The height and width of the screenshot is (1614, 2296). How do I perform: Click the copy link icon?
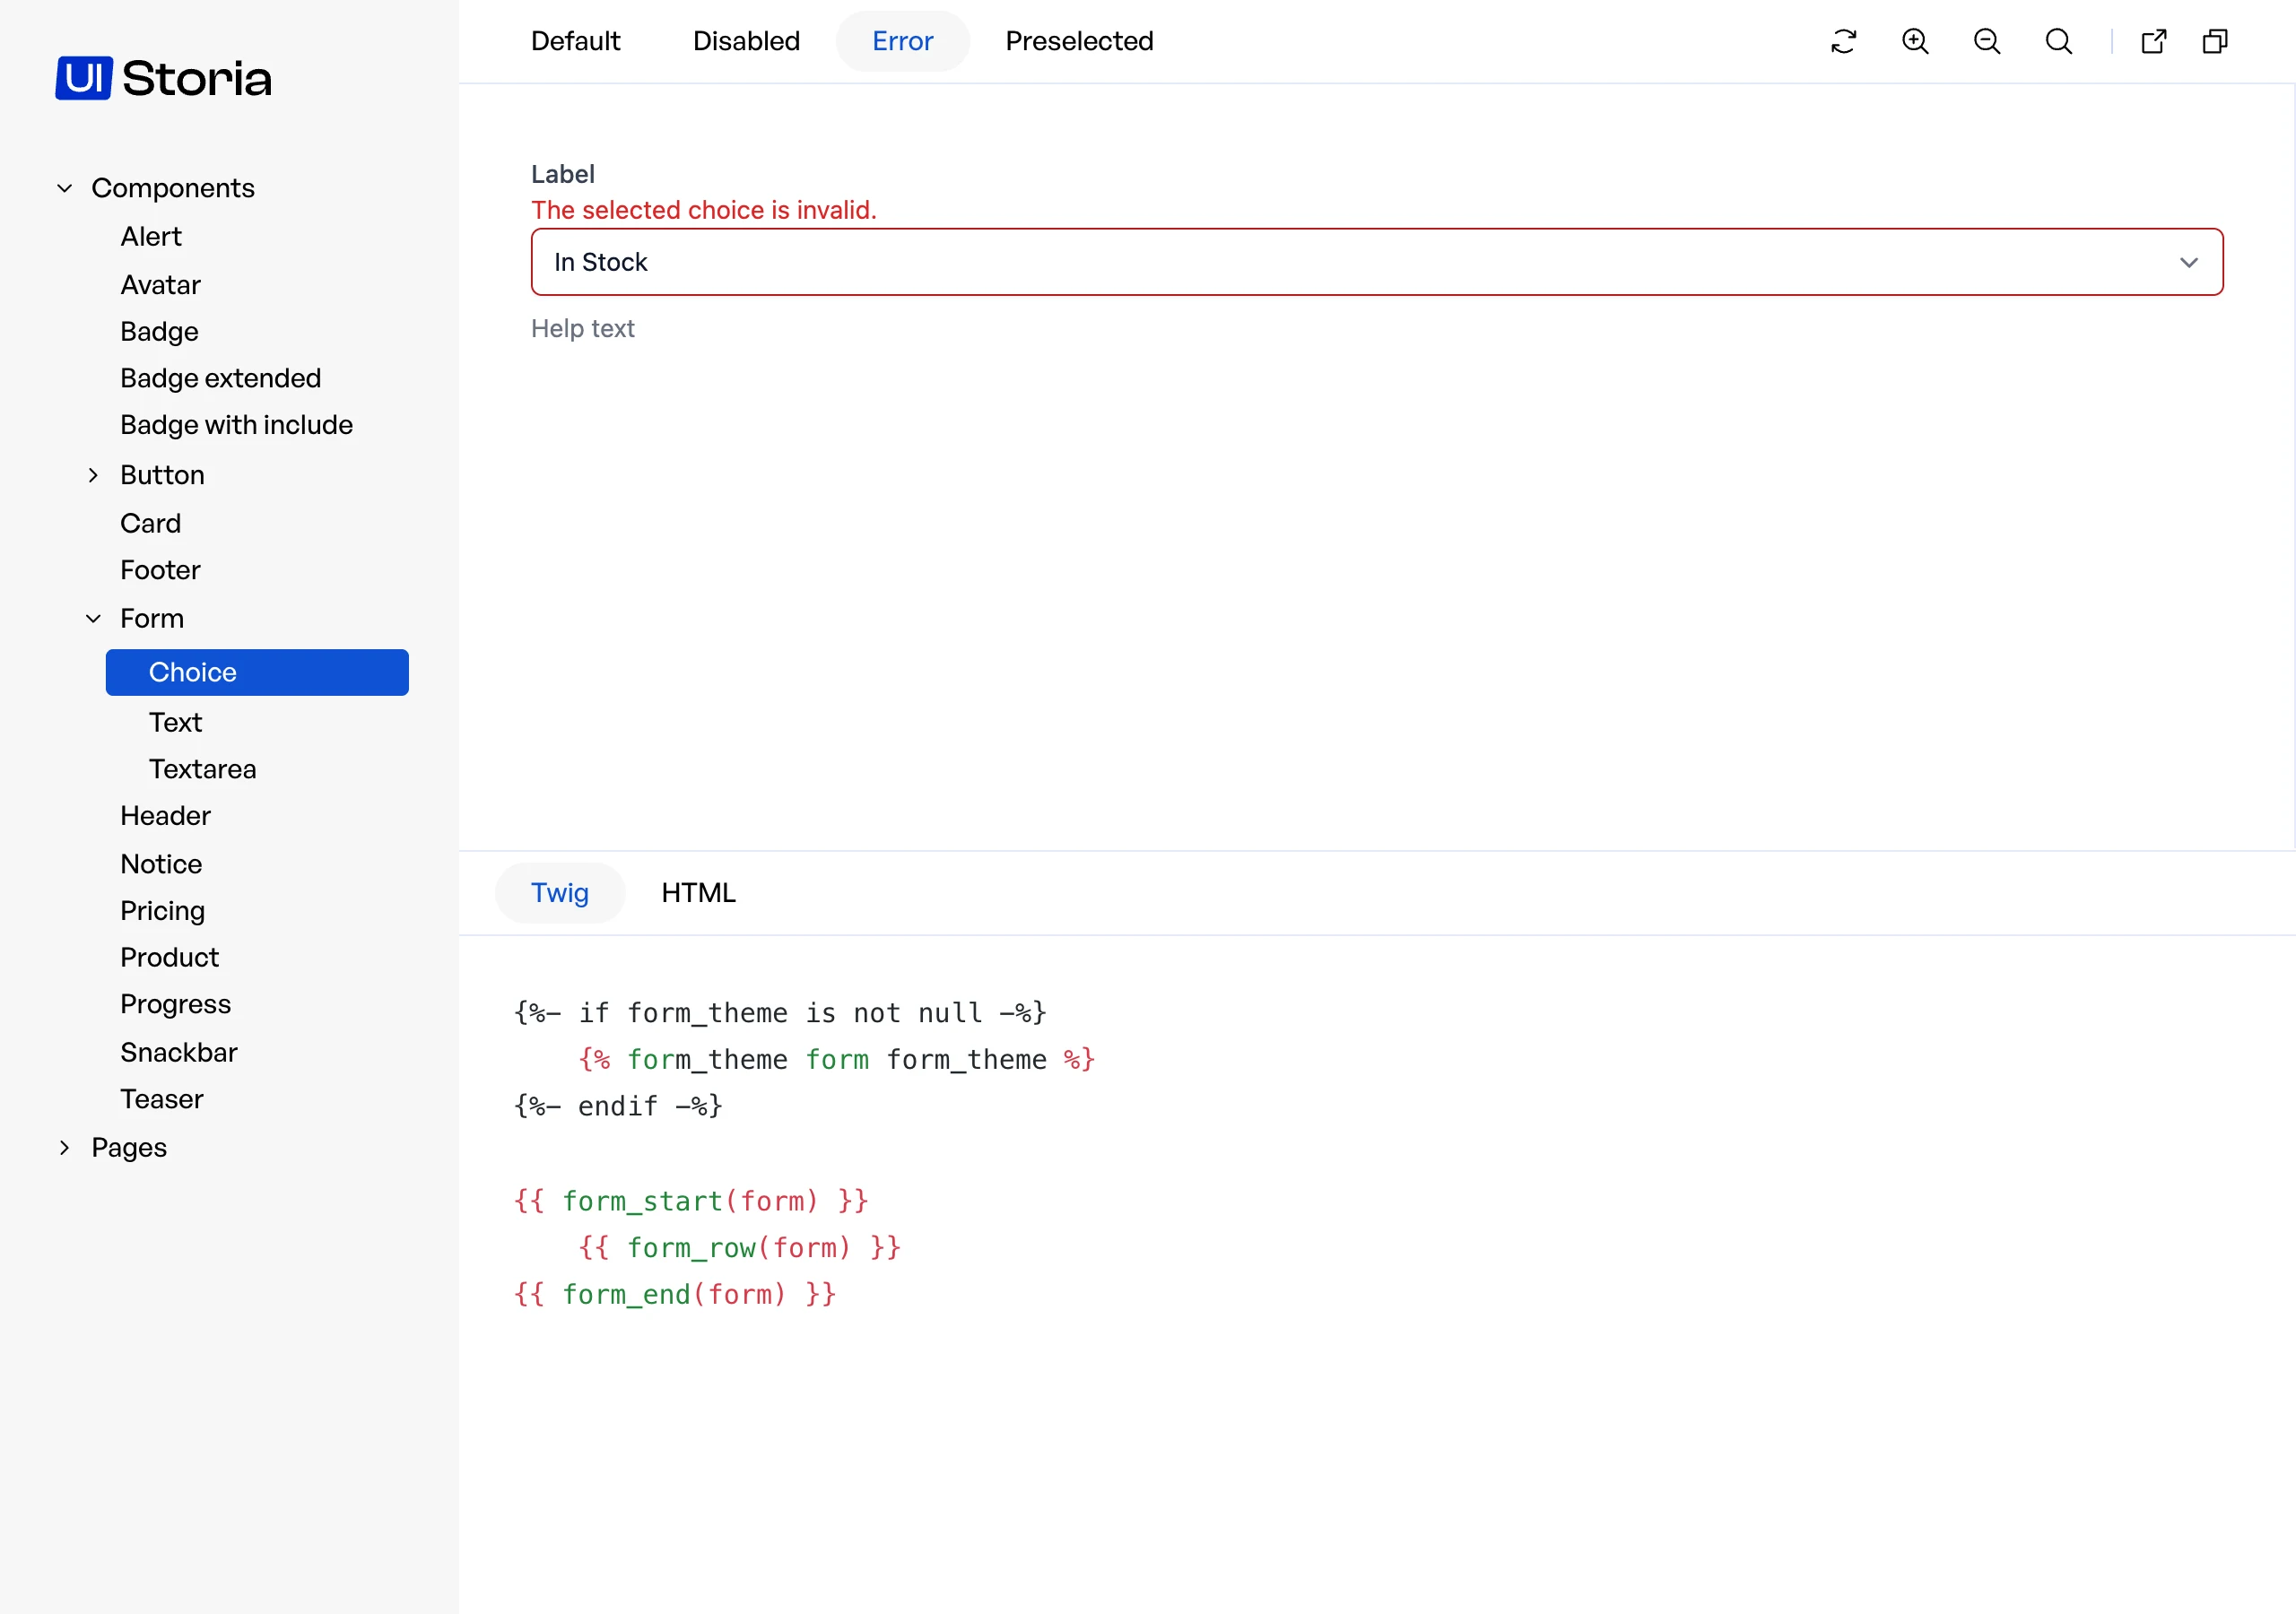2215,41
